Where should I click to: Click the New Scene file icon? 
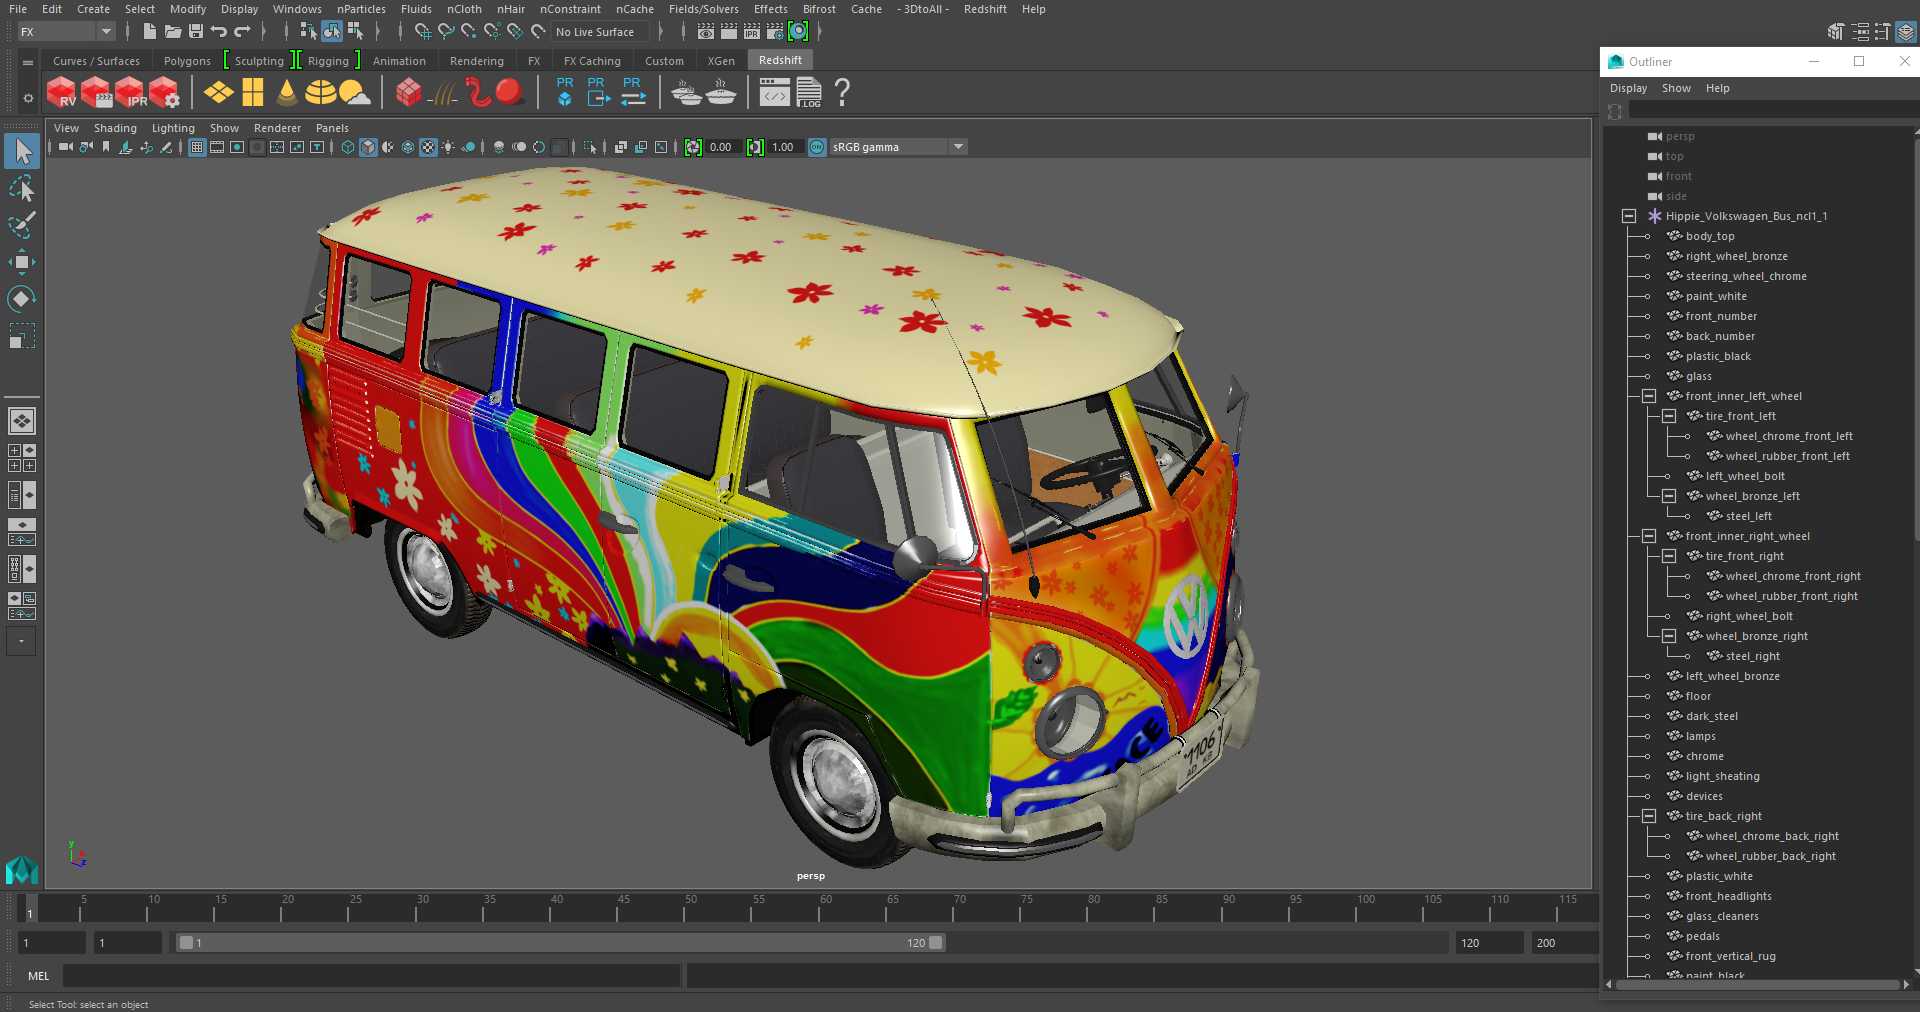pyautogui.click(x=149, y=32)
